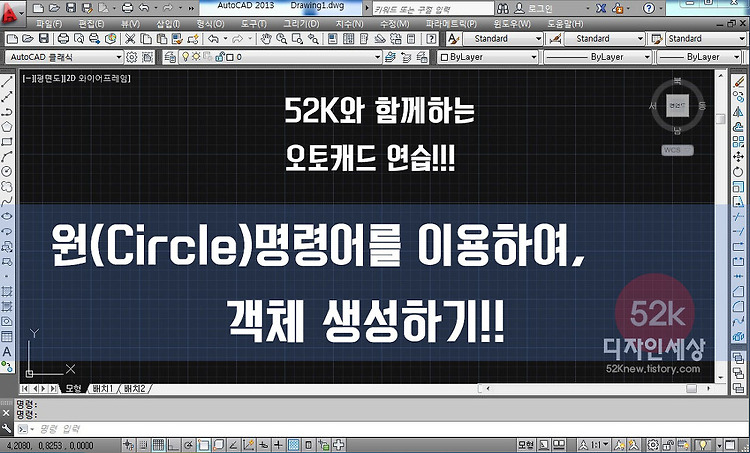Select the Polyline draw tool

(x=7, y=112)
